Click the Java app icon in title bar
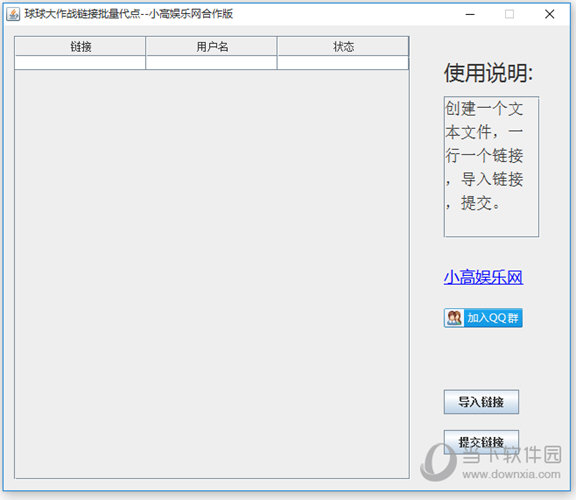 point(13,14)
